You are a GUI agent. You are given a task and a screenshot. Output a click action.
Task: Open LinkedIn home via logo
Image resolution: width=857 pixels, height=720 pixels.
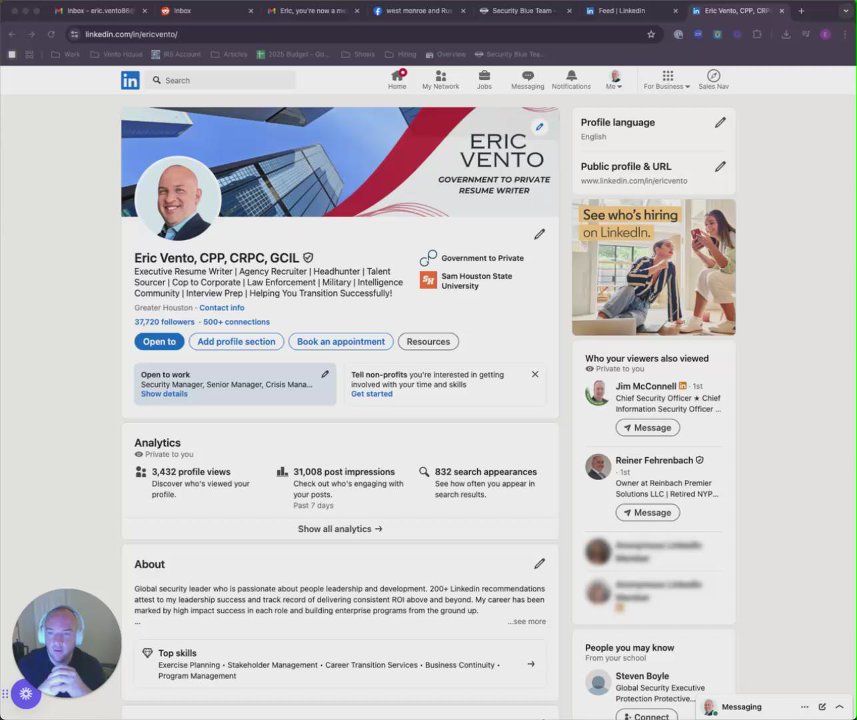[x=130, y=80]
